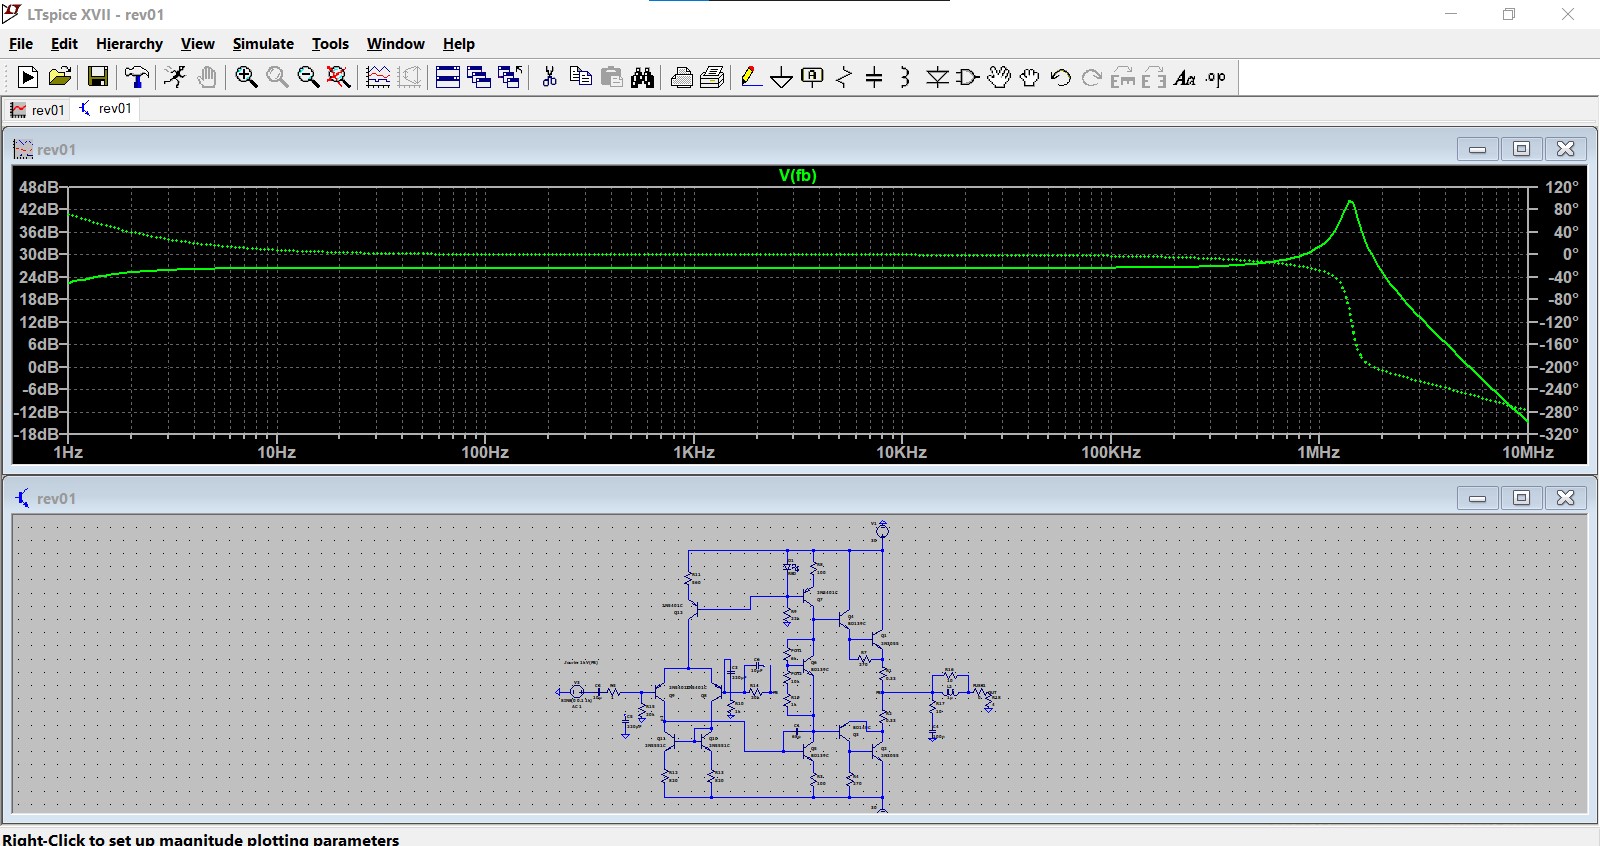This screenshot has width=1600, height=846.
Task: Select the Place Capacitor tool
Action: 874,77
